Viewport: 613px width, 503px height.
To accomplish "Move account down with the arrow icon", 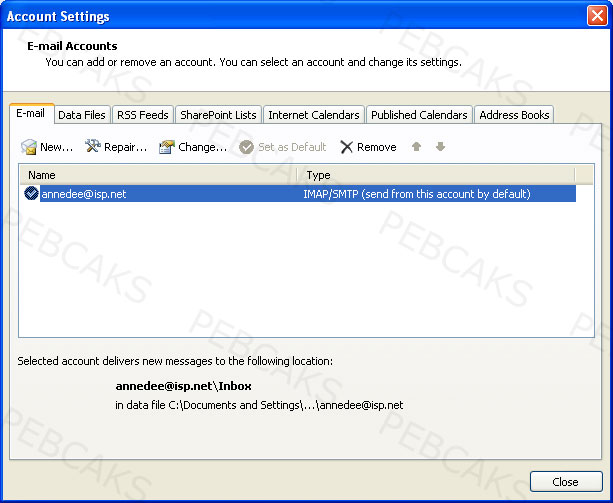I will click(x=441, y=147).
